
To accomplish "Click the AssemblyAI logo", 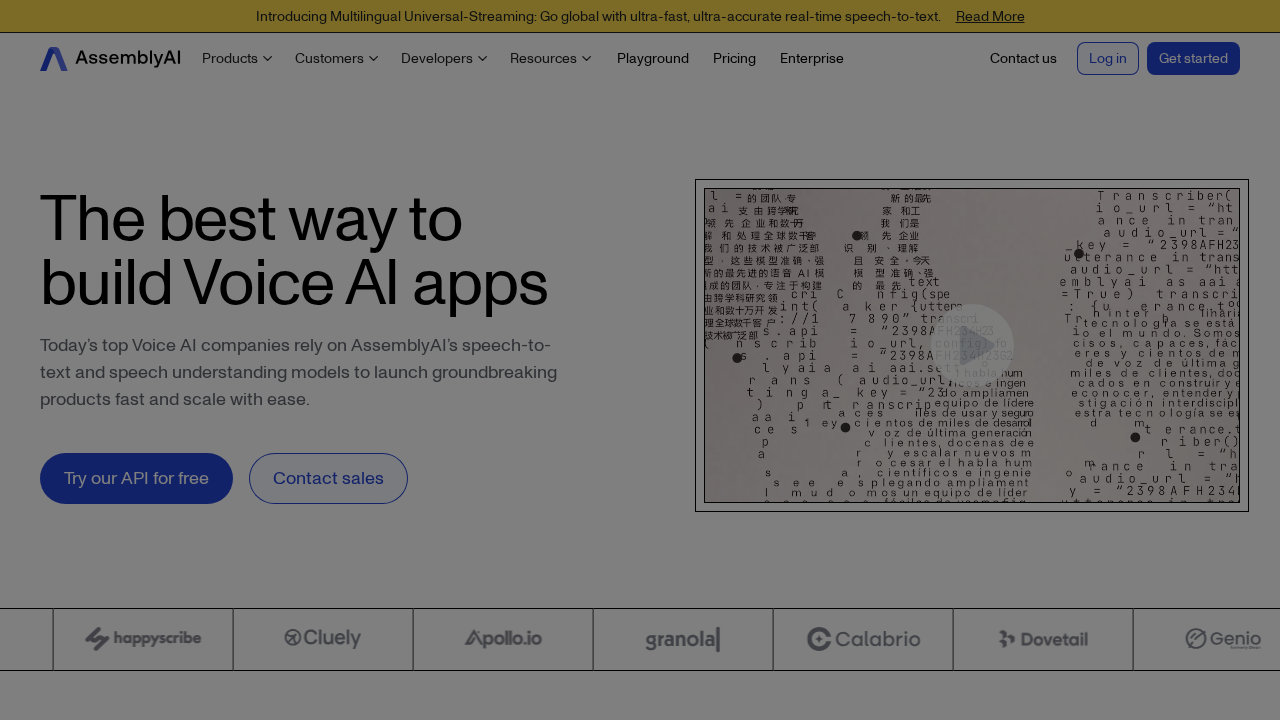I will click(x=110, y=58).
